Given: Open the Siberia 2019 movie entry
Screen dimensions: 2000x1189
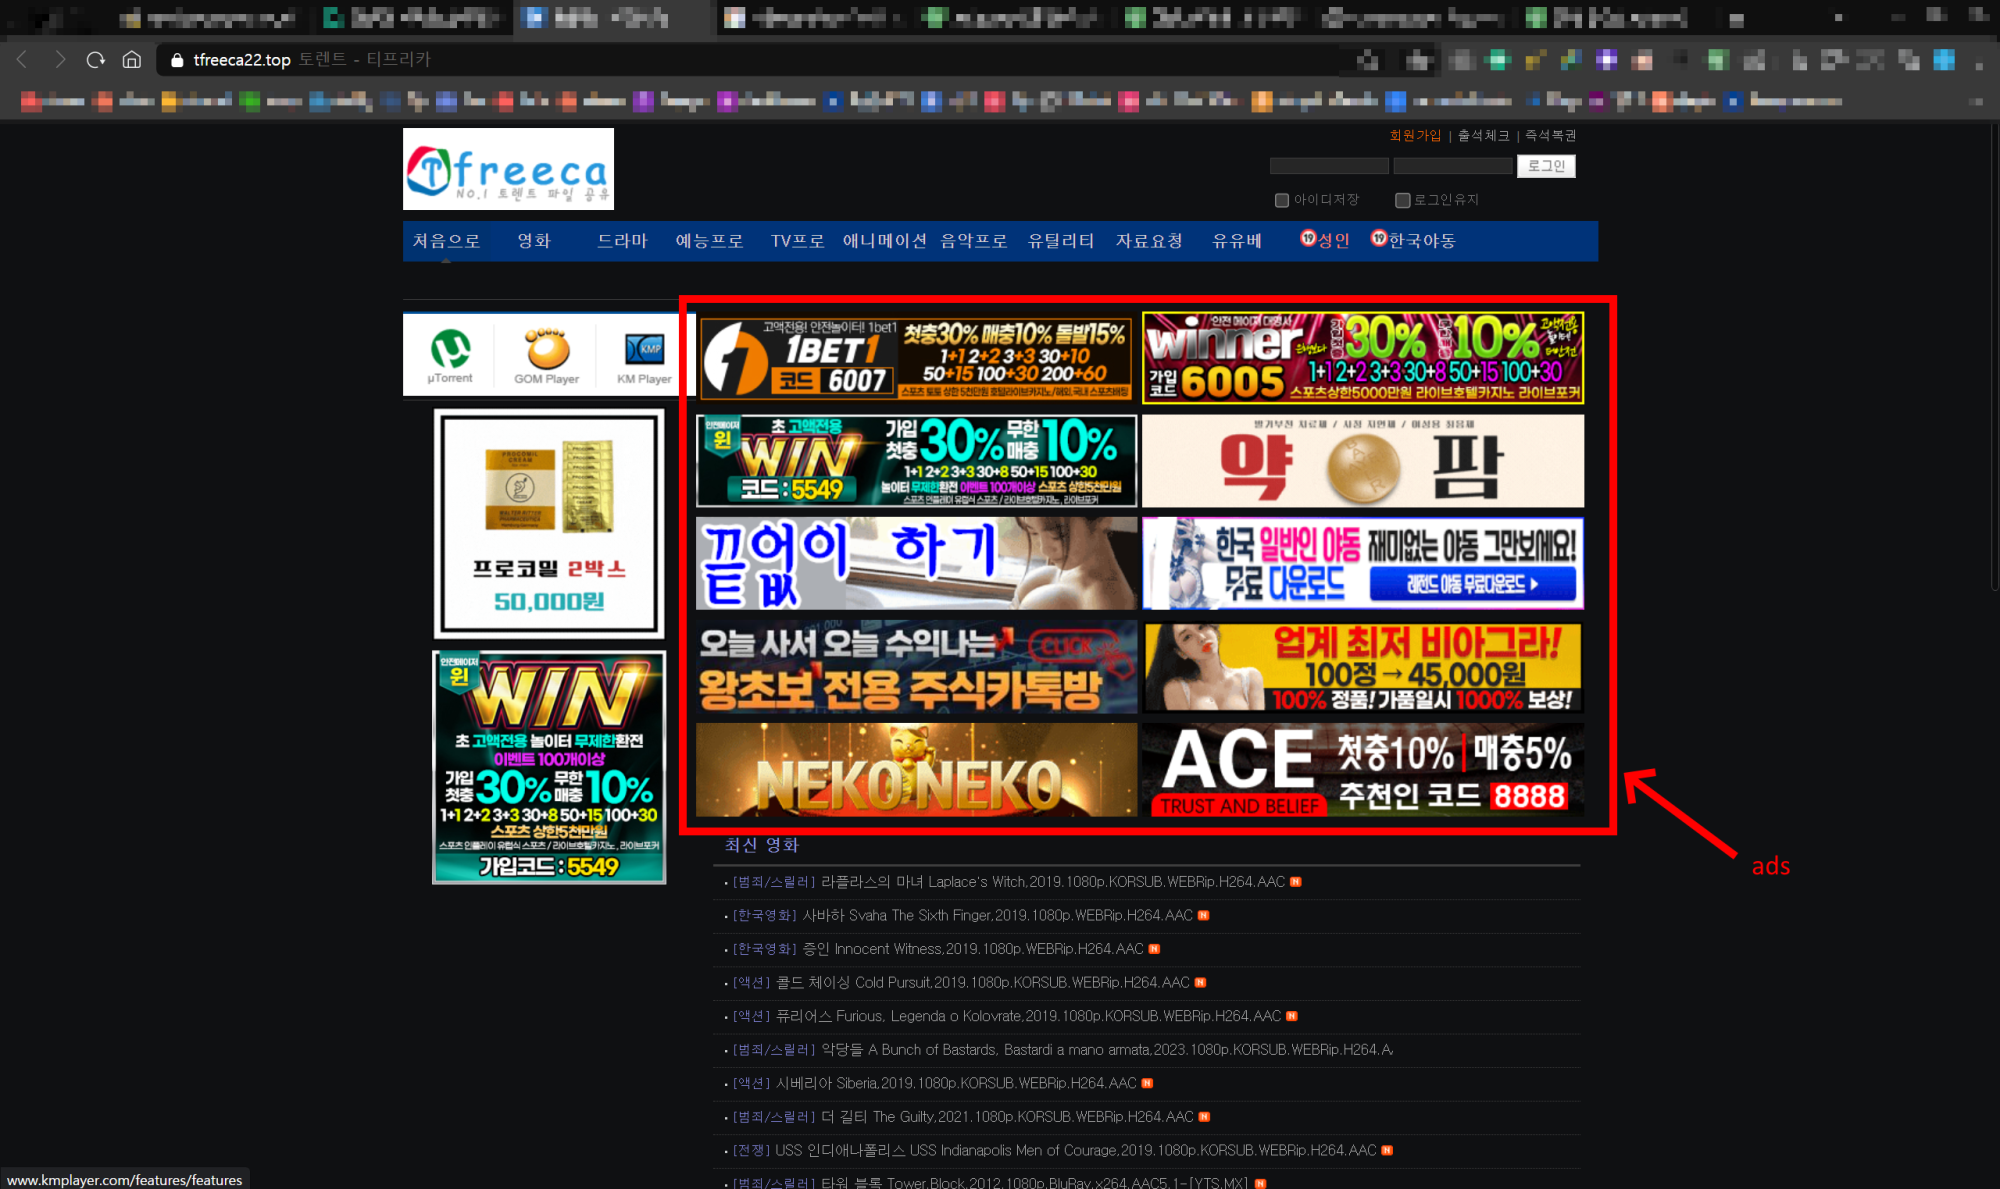Looking at the screenshot, I should click(x=956, y=1083).
